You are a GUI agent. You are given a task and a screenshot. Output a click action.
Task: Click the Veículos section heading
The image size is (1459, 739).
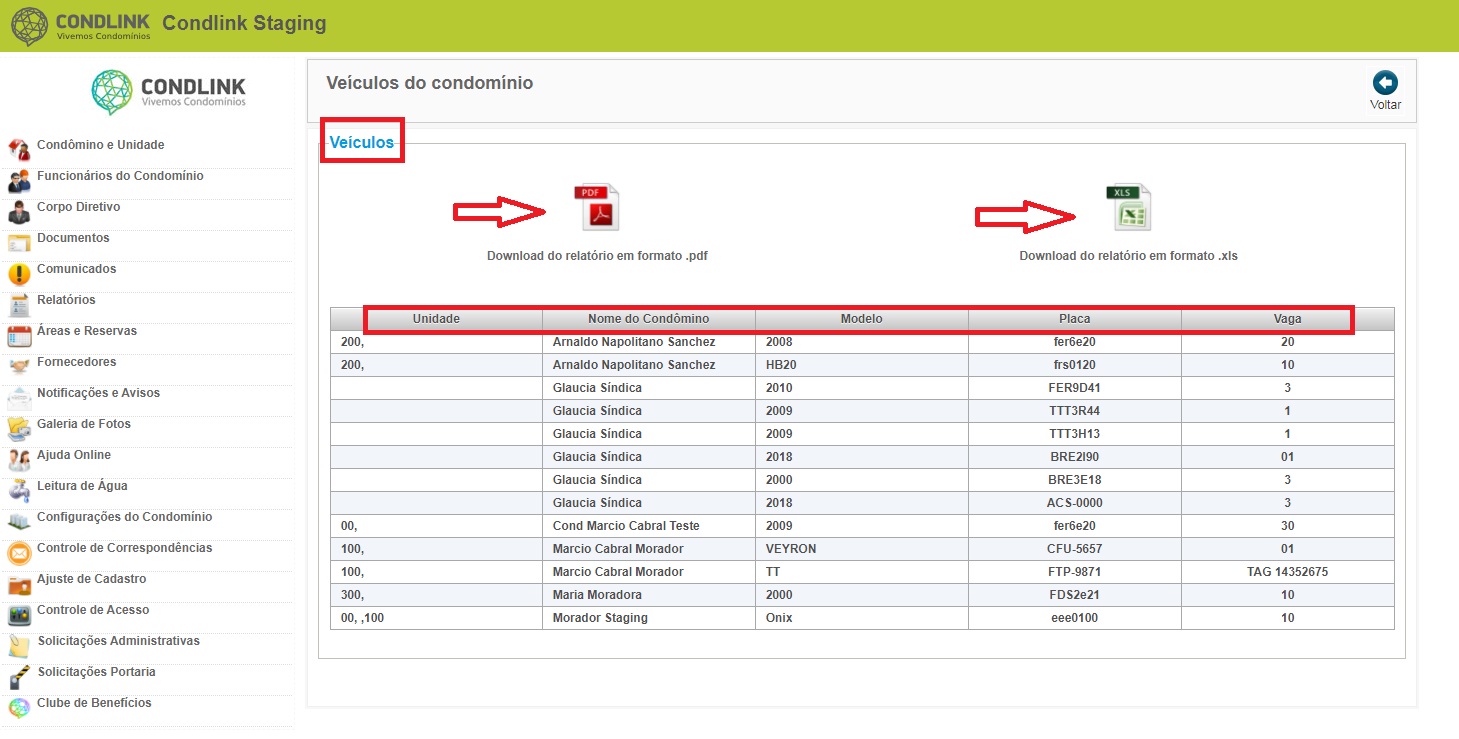pyautogui.click(x=362, y=143)
